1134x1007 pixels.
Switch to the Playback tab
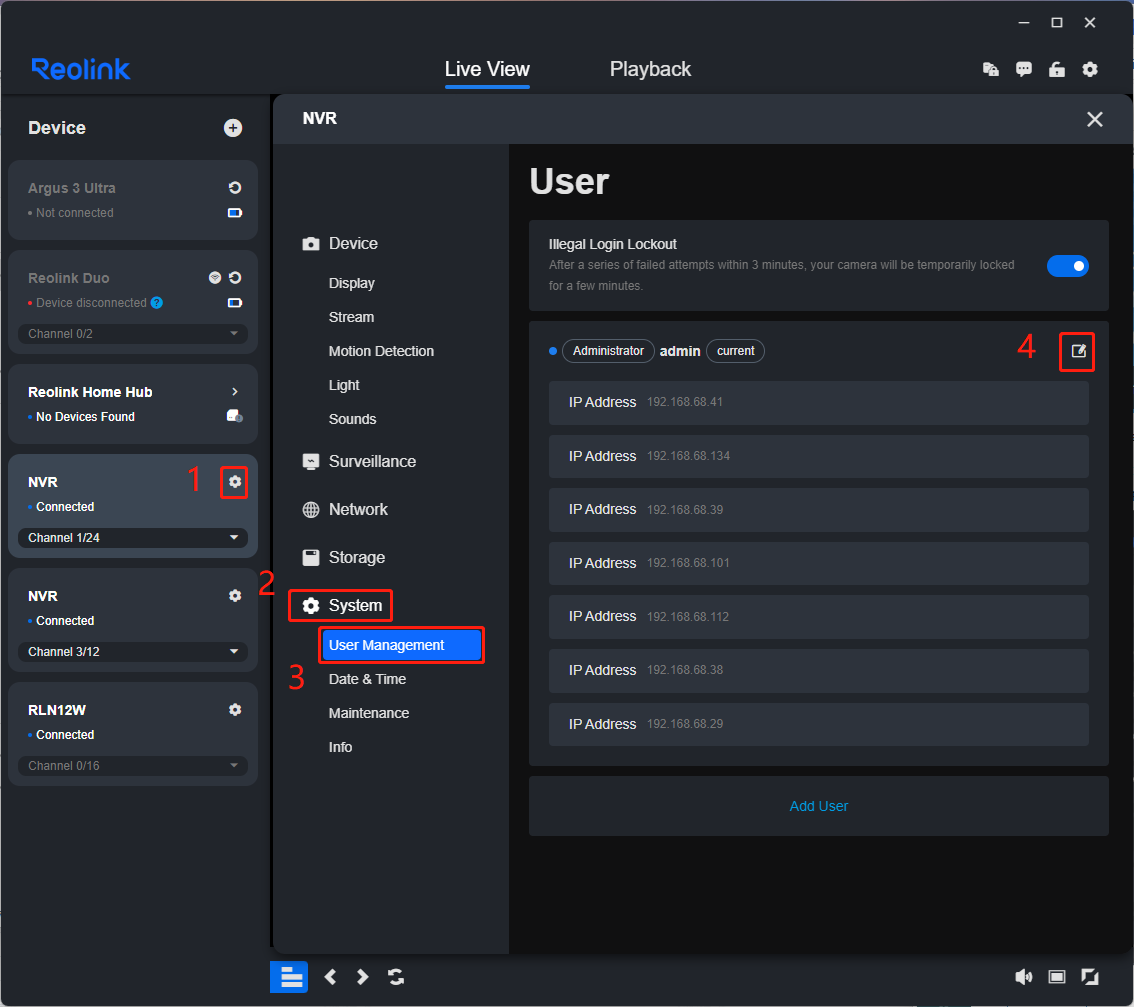[x=650, y=69]
